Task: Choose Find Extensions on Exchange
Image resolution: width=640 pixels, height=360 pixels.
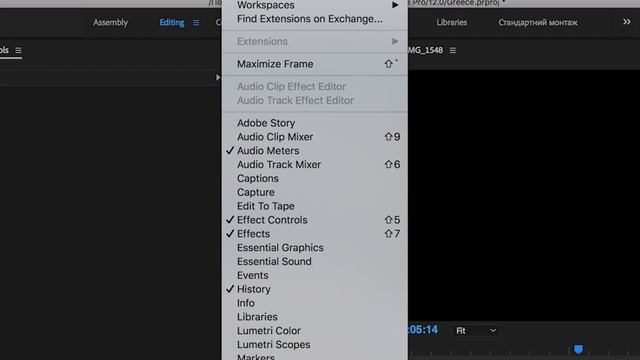Action: click(315, 19)
